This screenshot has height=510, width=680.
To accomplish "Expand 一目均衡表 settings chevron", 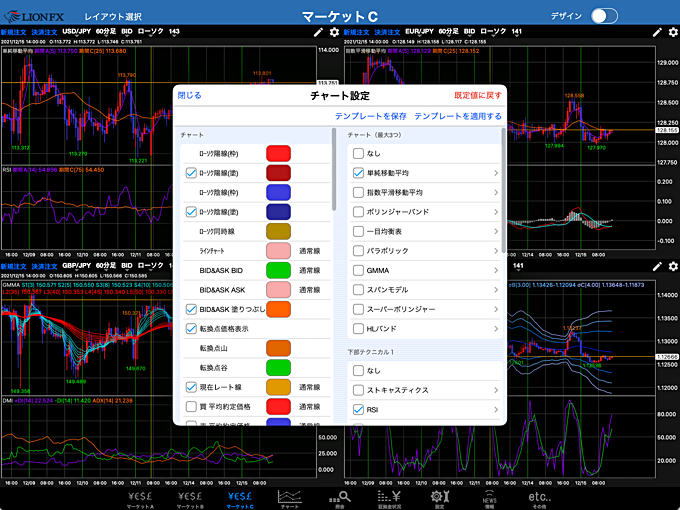I will (x=496, y=232).
